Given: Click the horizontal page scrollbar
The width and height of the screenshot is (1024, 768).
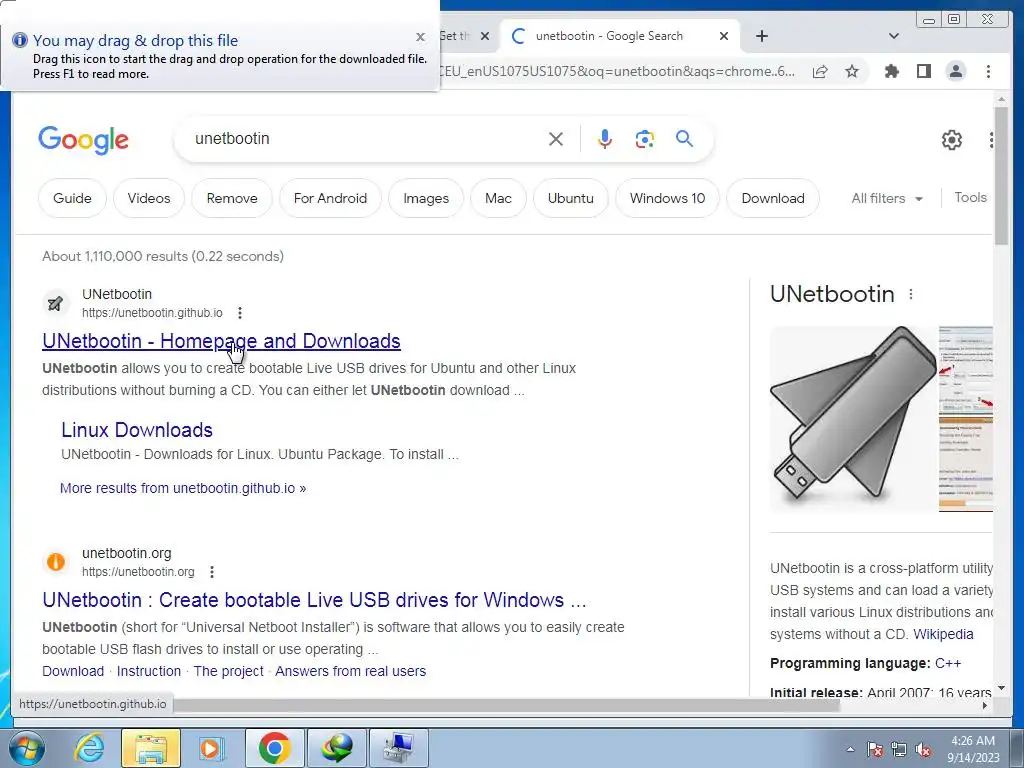Looking at the screenshot, I should [x=506, y=705].
